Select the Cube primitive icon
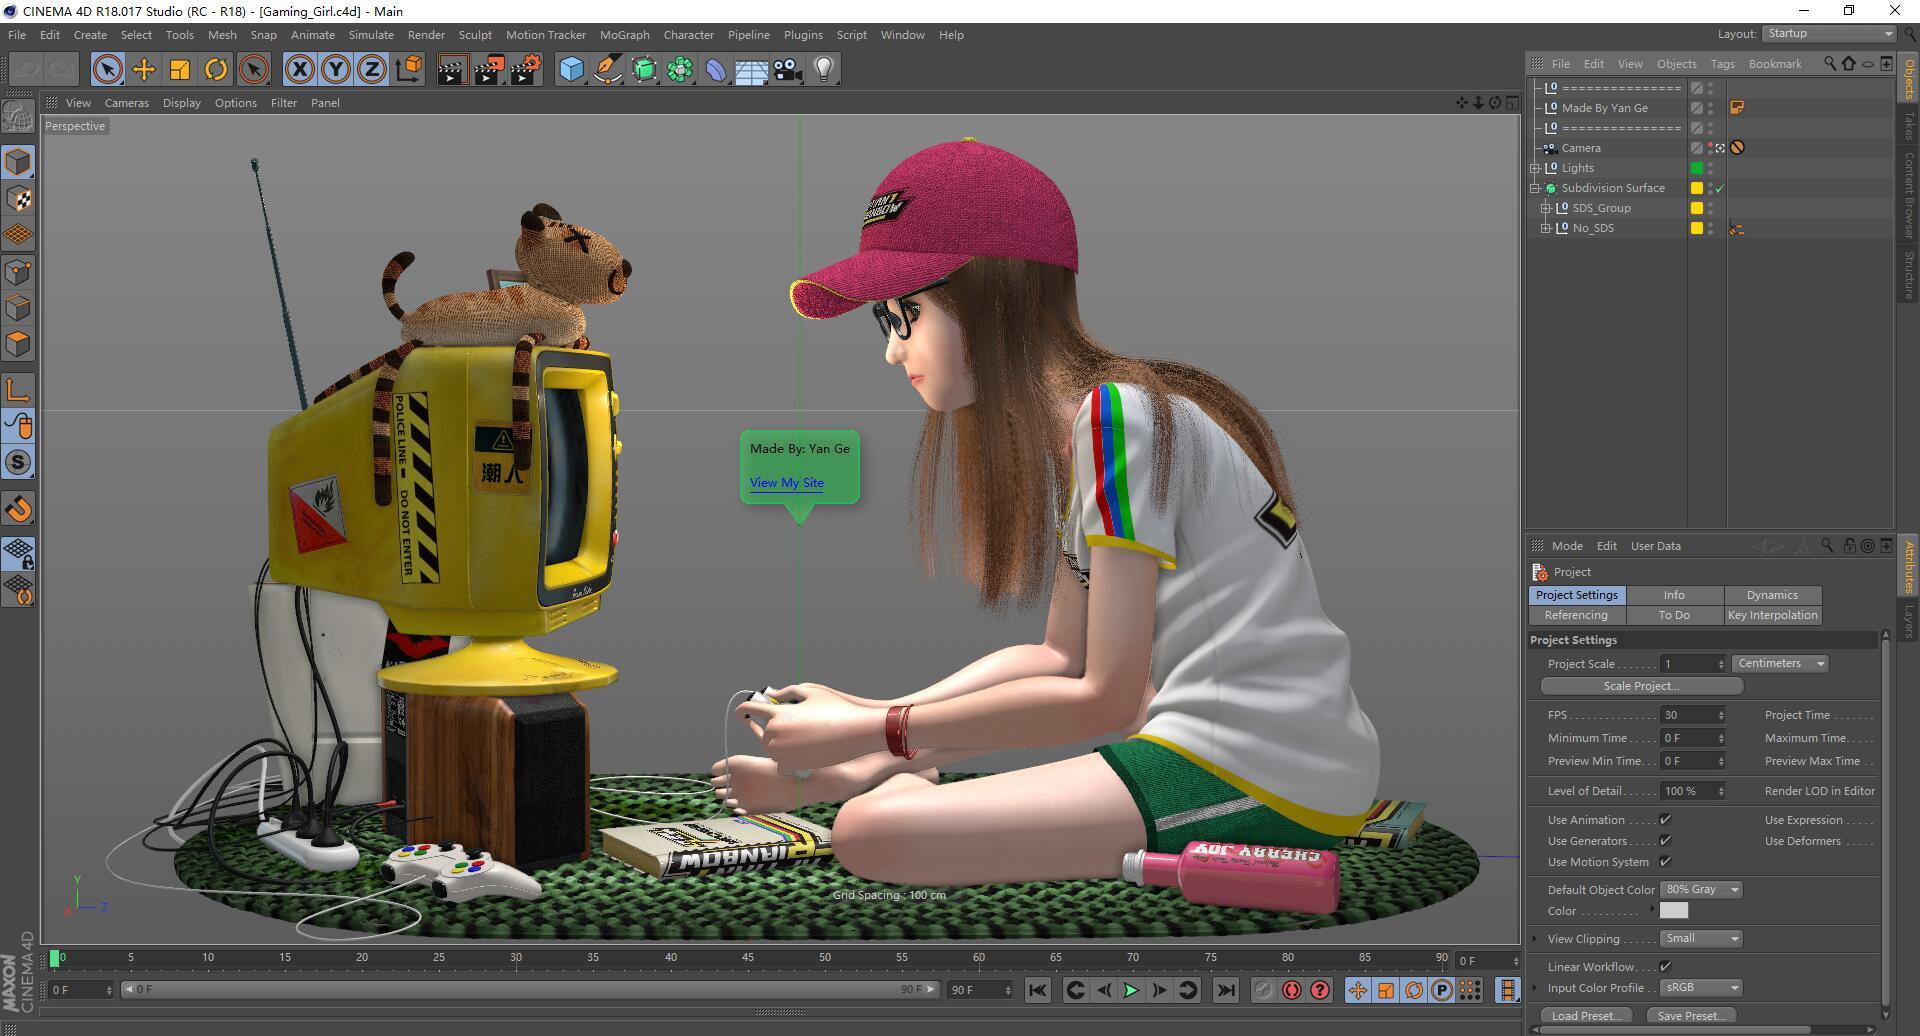 pyautogui.click(x=570, y=69)
